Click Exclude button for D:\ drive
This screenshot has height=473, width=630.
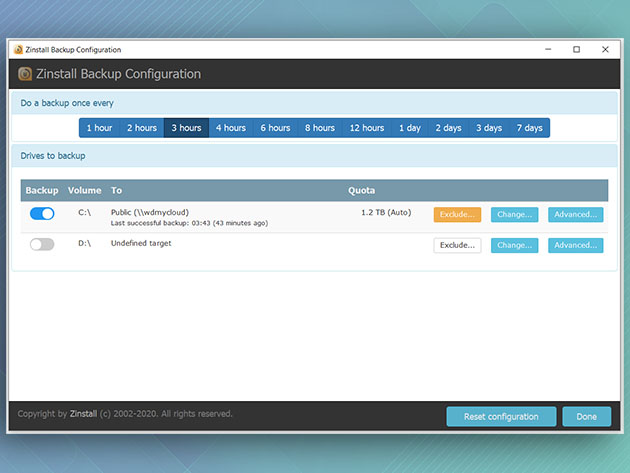click(x=457, y=245)
